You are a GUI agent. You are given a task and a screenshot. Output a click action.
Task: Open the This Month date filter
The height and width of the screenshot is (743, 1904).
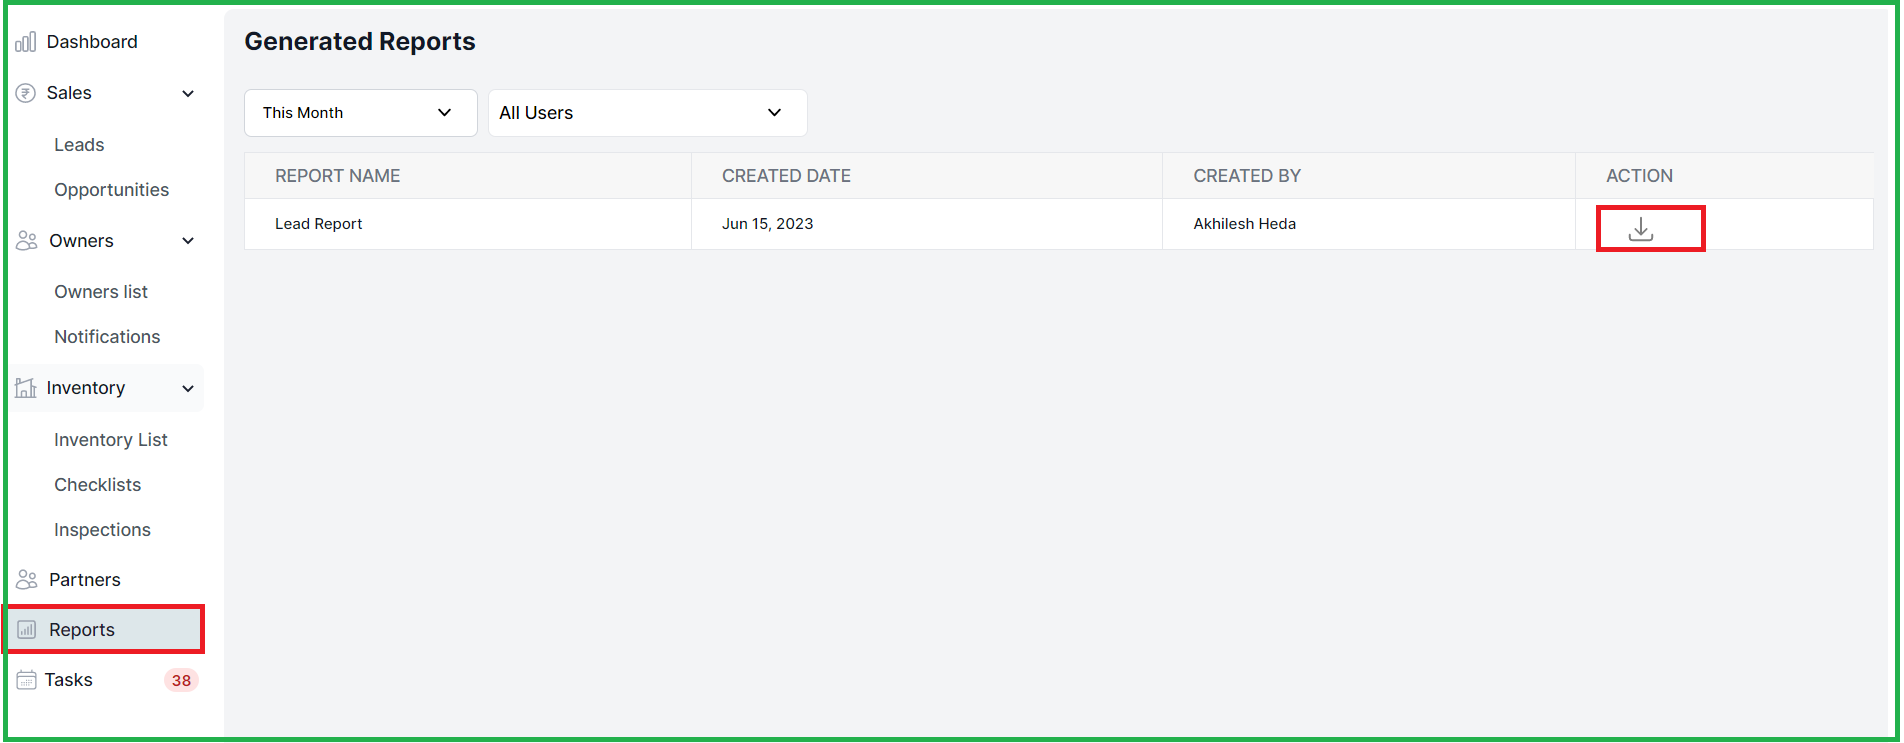click(361, 113)
